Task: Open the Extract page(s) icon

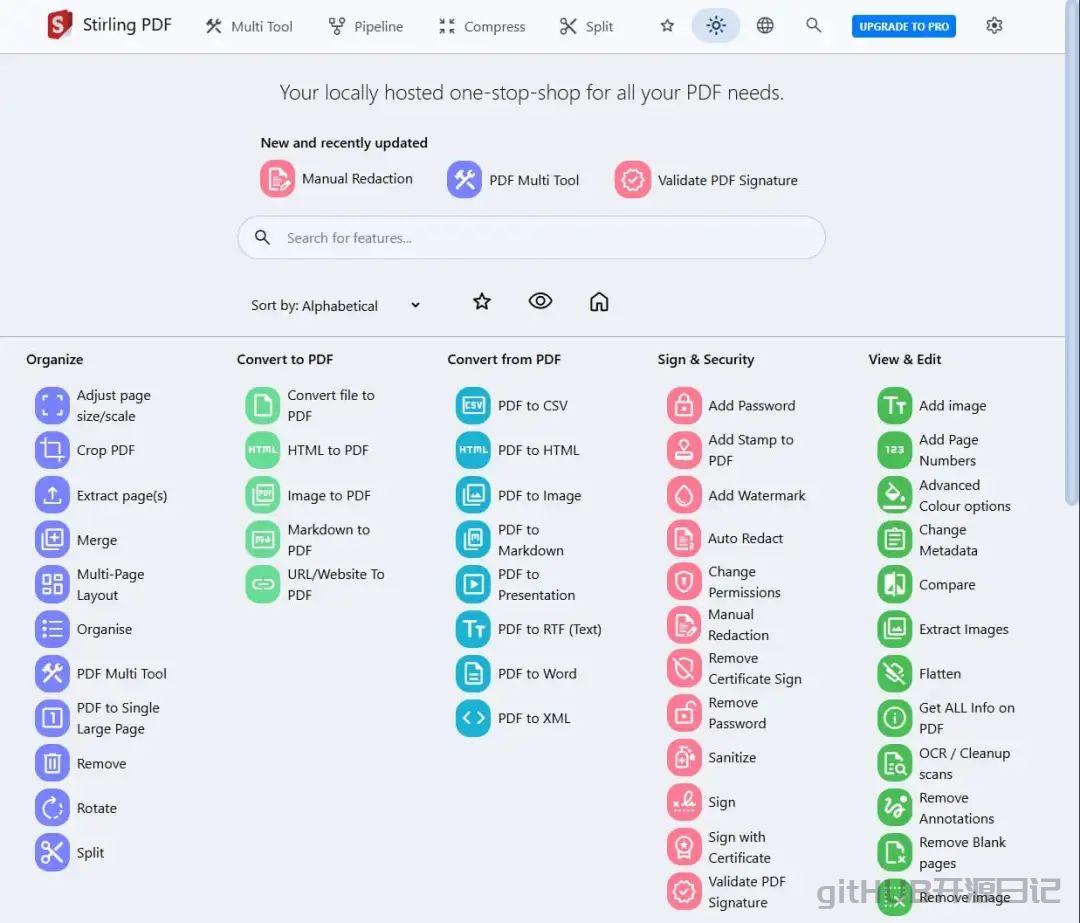Action: [x=52, y=495]
